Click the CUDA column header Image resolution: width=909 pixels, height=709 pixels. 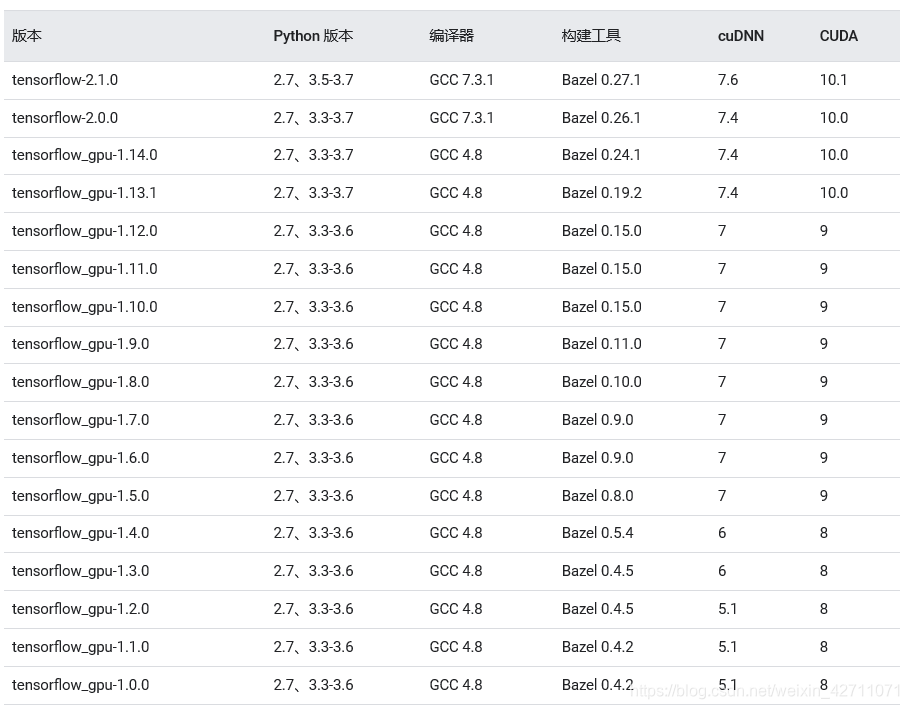point(838,36)
